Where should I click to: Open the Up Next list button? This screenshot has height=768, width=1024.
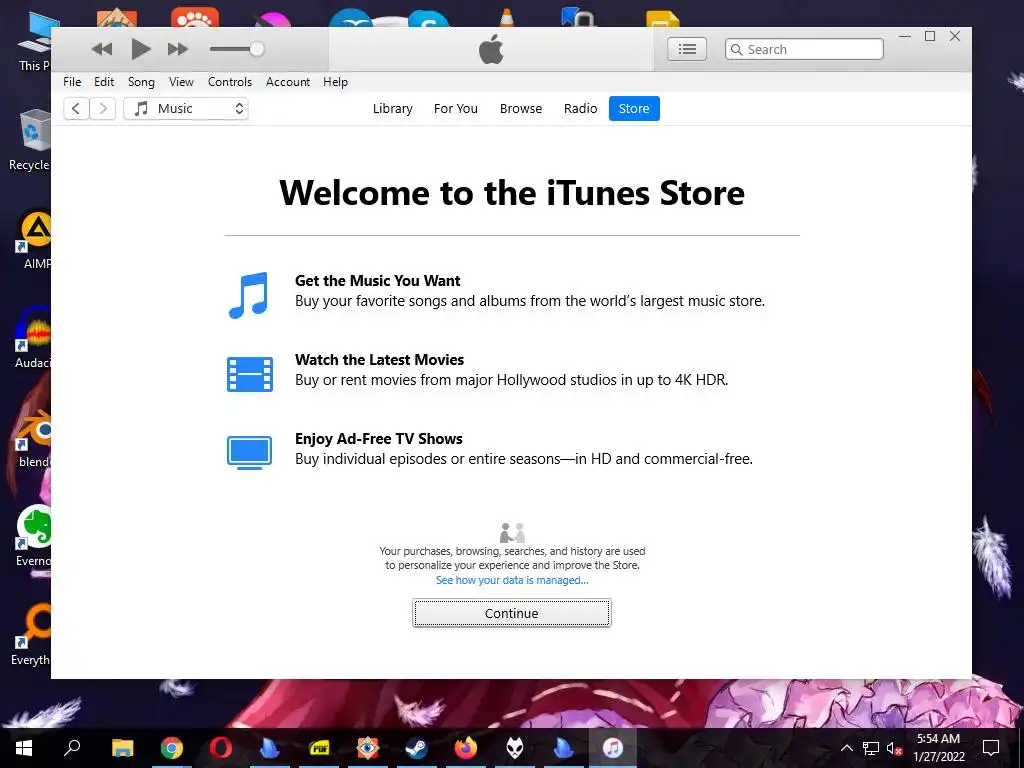[686, 49]
